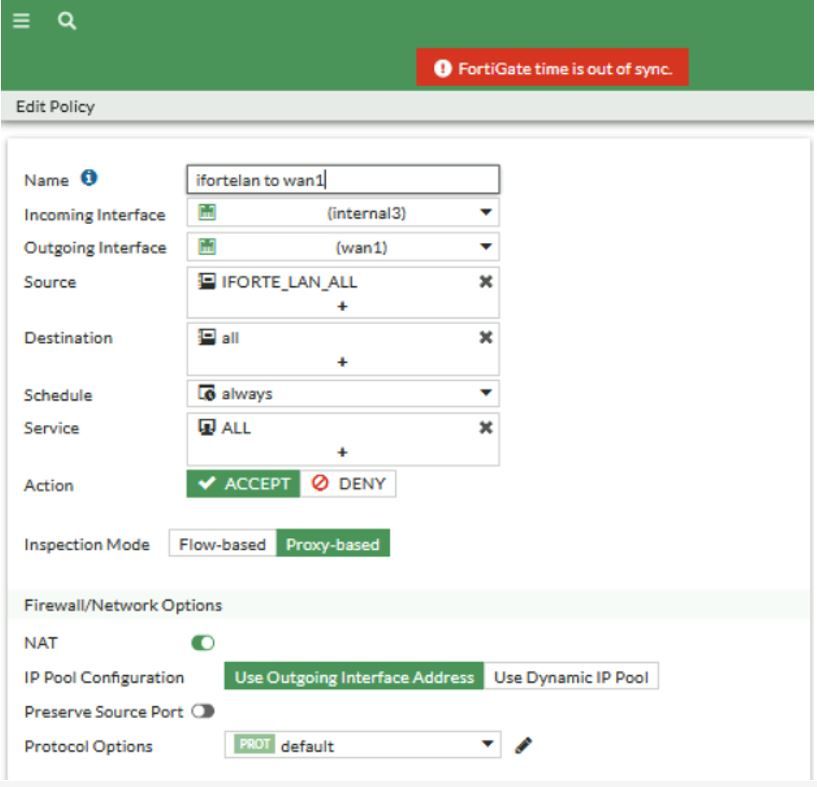Click the ALL service icon
This screenshot has width=817, height=787.
pyautogui.click(x=207, y=427)
